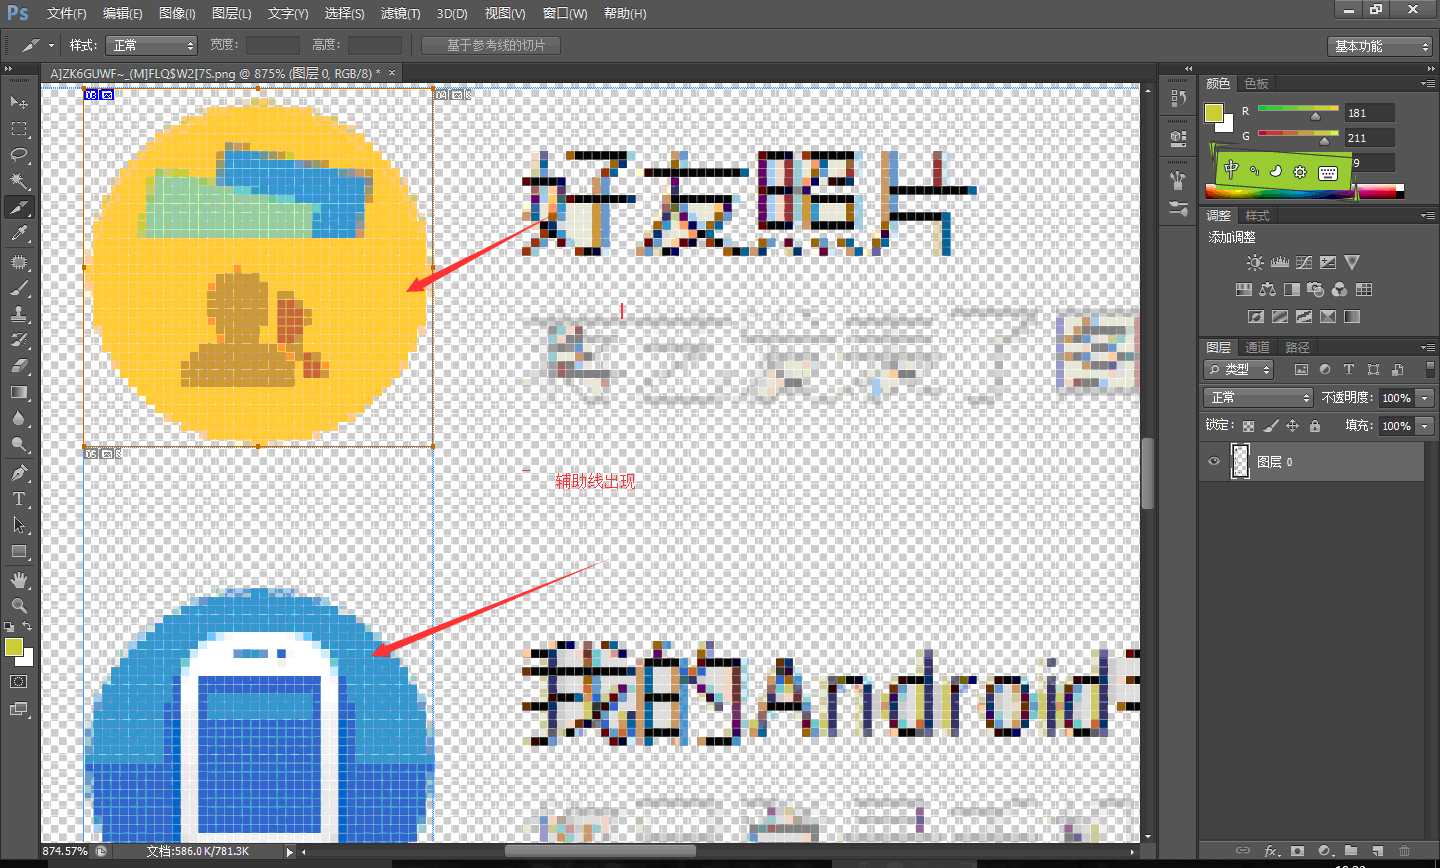Open the layer filter 类型 dropdown
This screenshot has height=868, width=1440.
tap(1238, 369)
